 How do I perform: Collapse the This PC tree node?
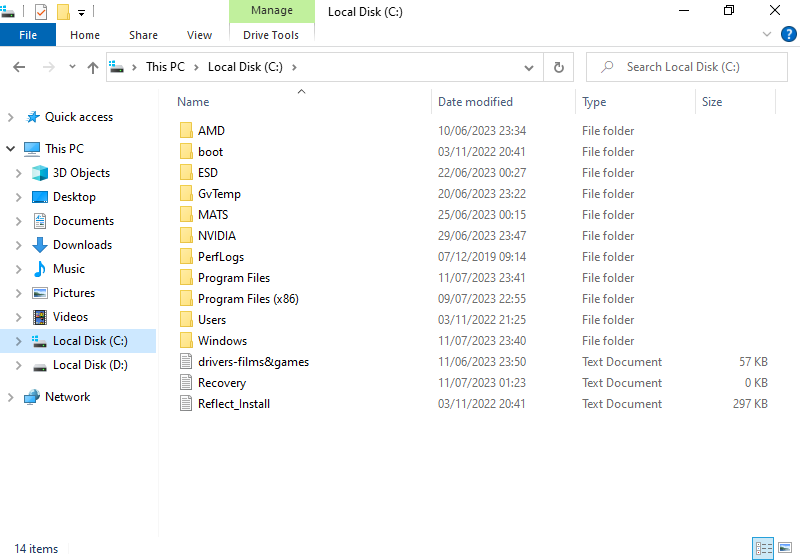(11, 149)
